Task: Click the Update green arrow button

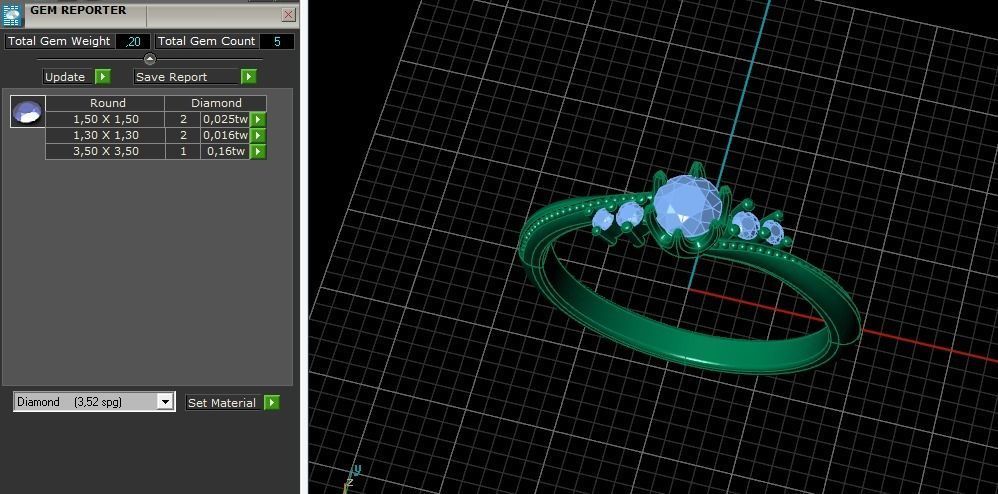Action: coord(102,77)
